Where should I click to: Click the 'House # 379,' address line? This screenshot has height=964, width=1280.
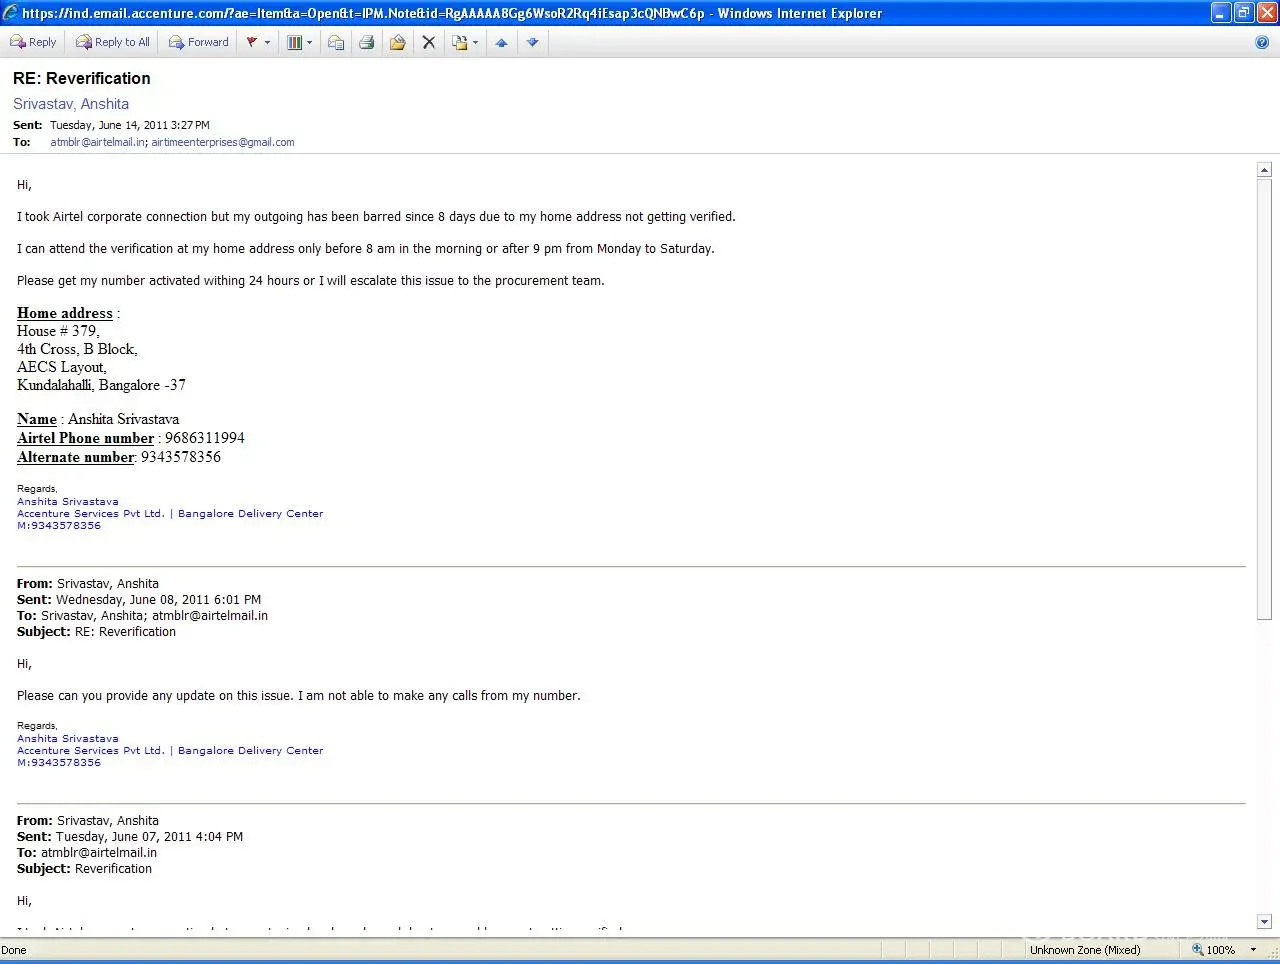(x=58, y=331)
